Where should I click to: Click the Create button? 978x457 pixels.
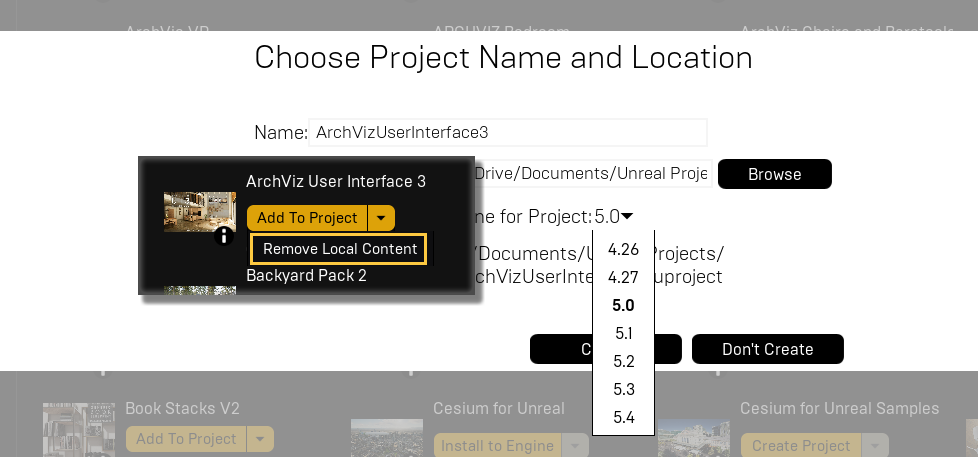coord(561,349)
